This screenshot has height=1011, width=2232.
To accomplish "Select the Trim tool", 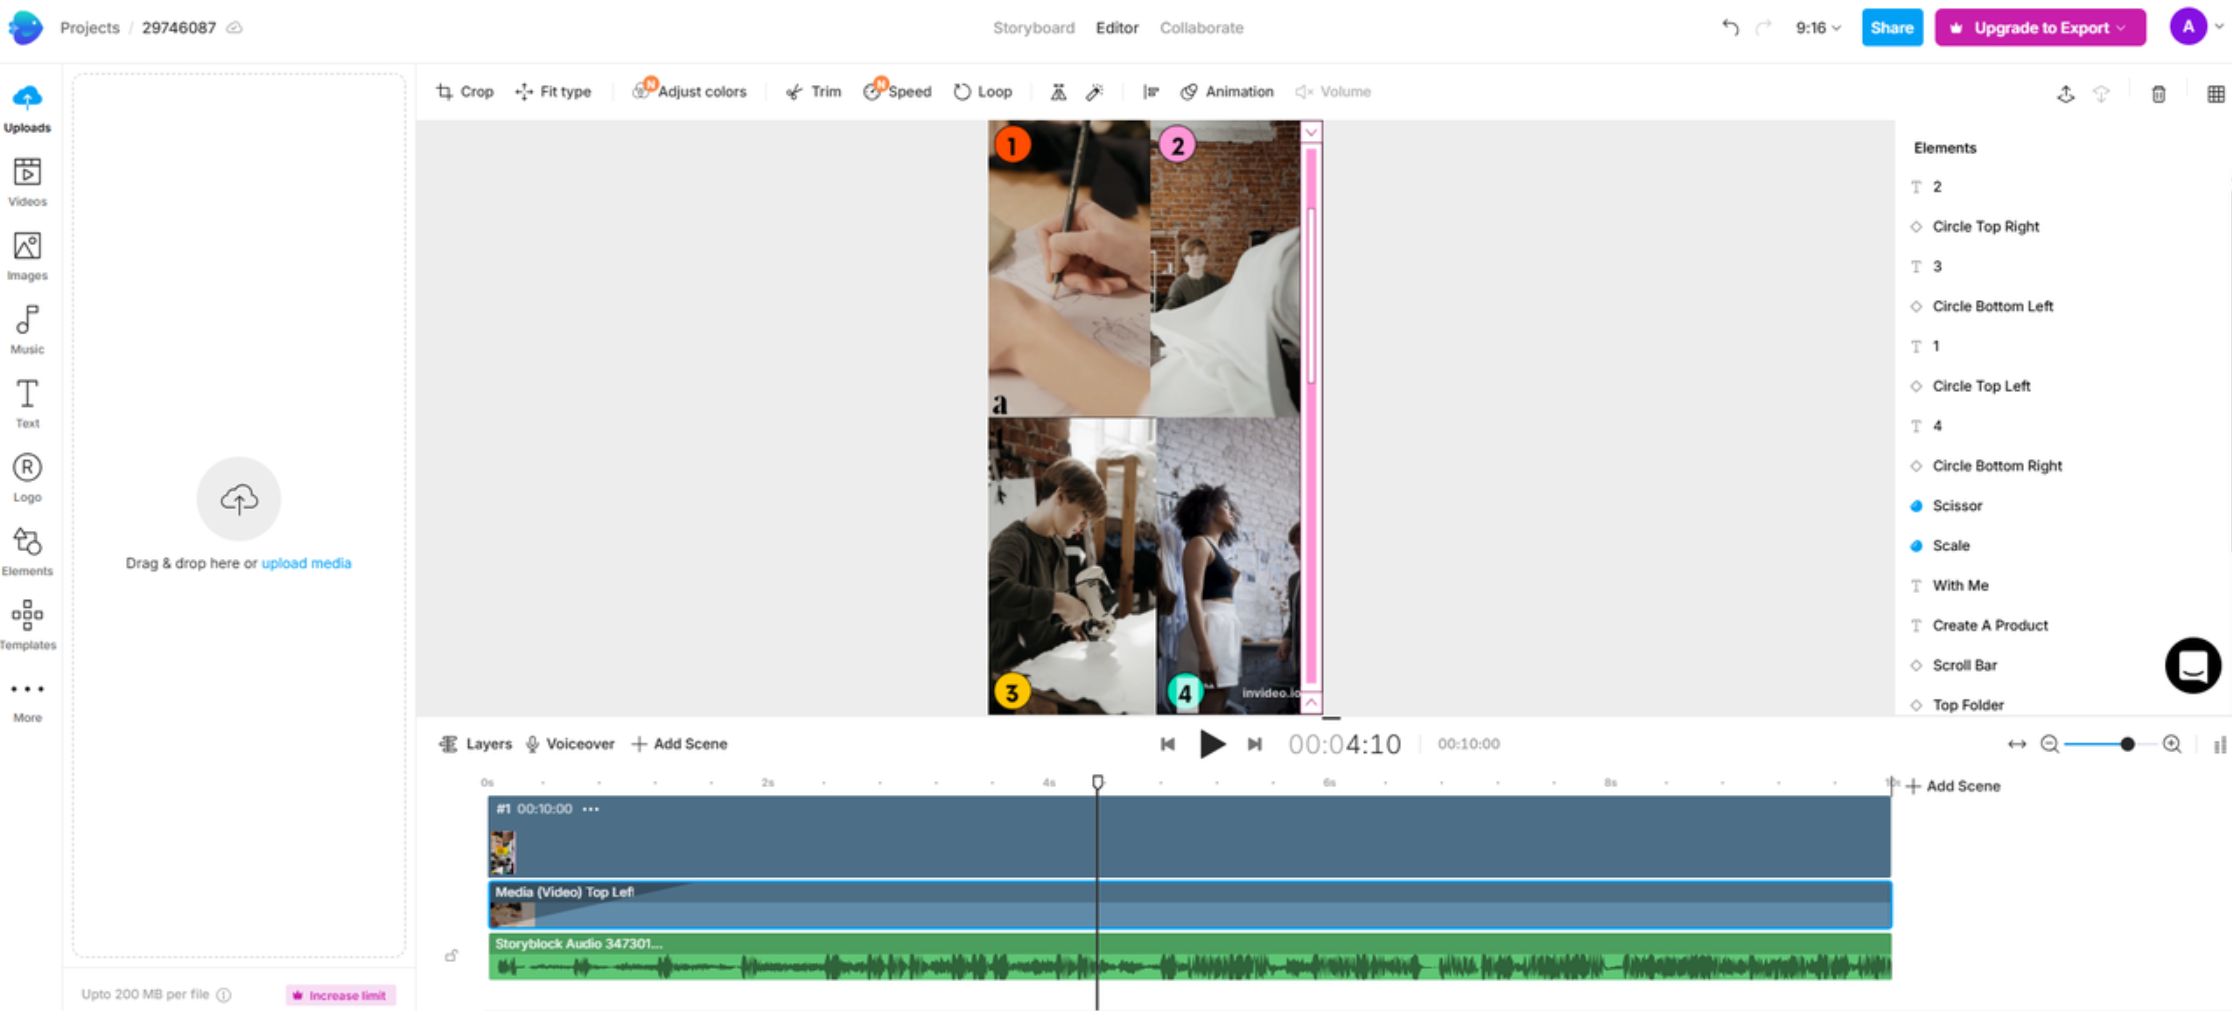I will pyautogui.click(x=813, y=92).
